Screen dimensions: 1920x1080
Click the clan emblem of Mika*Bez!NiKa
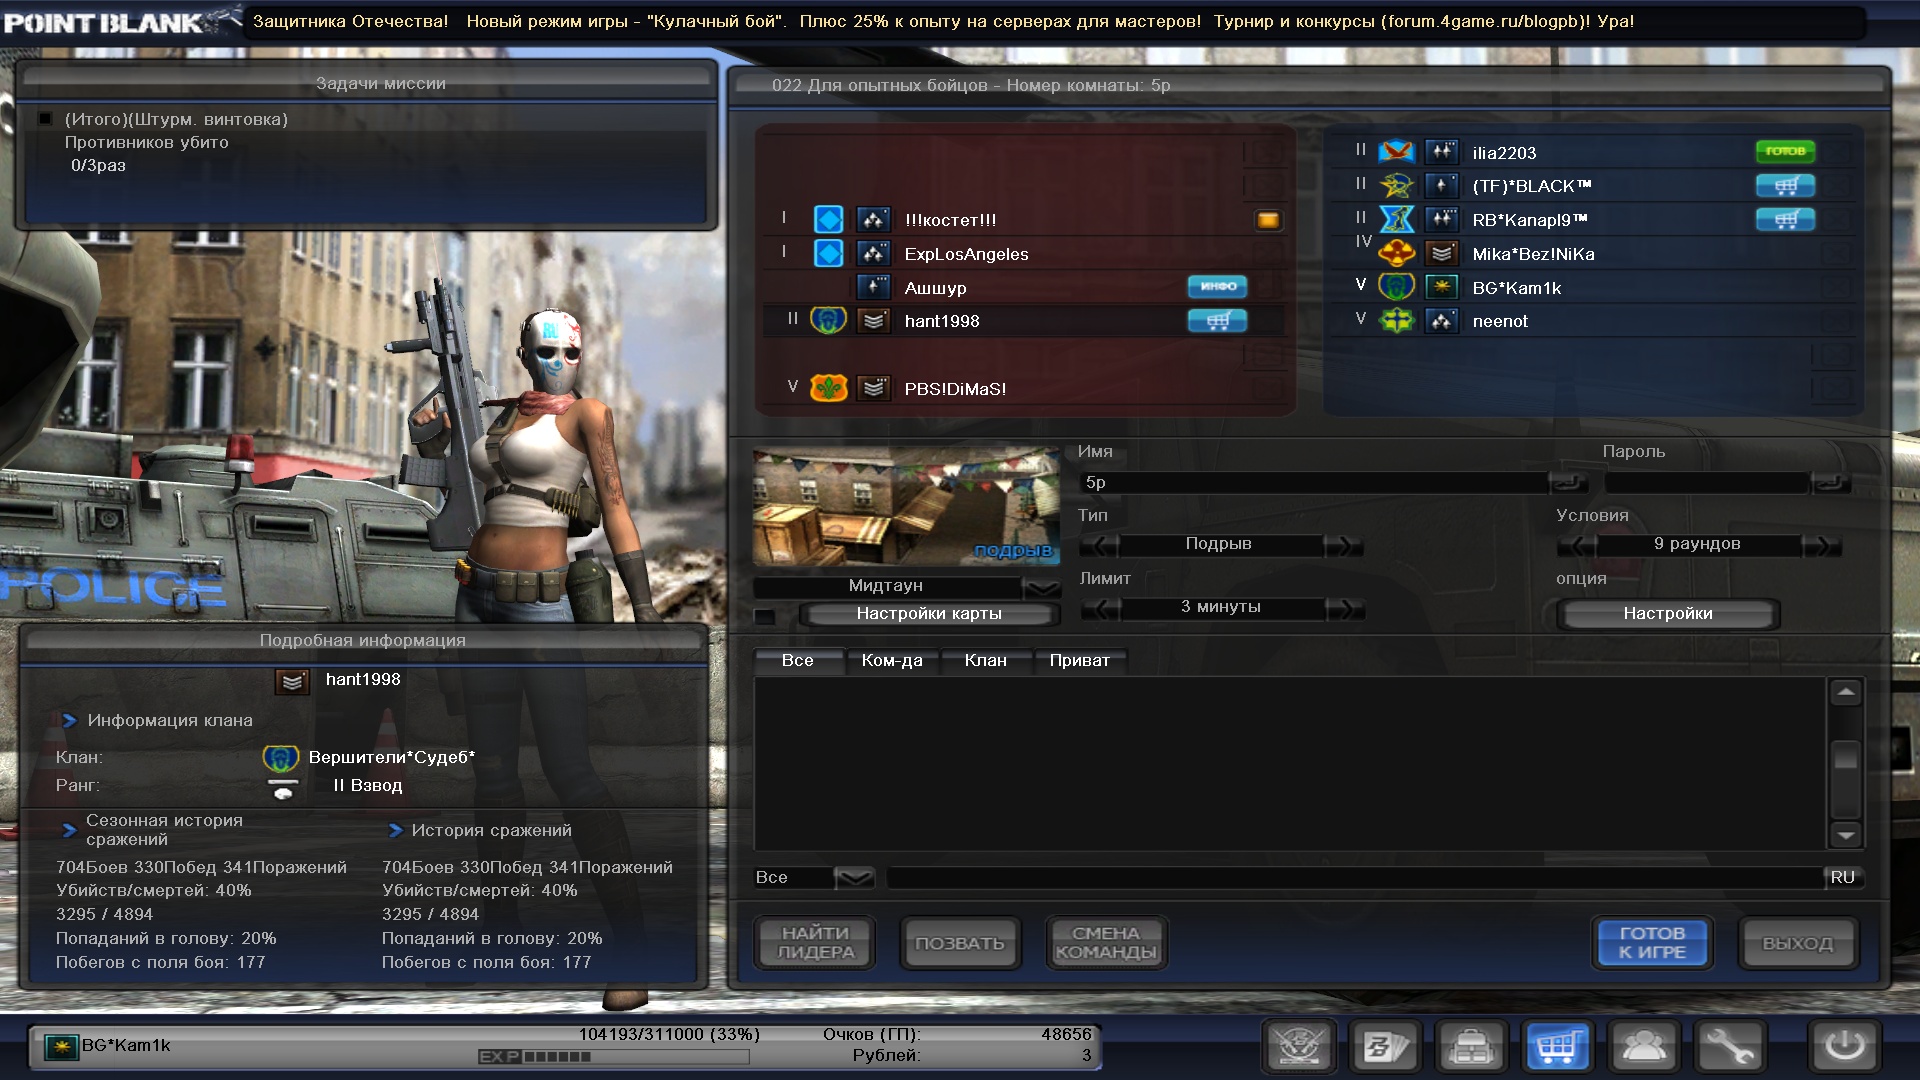point(1396,253)
